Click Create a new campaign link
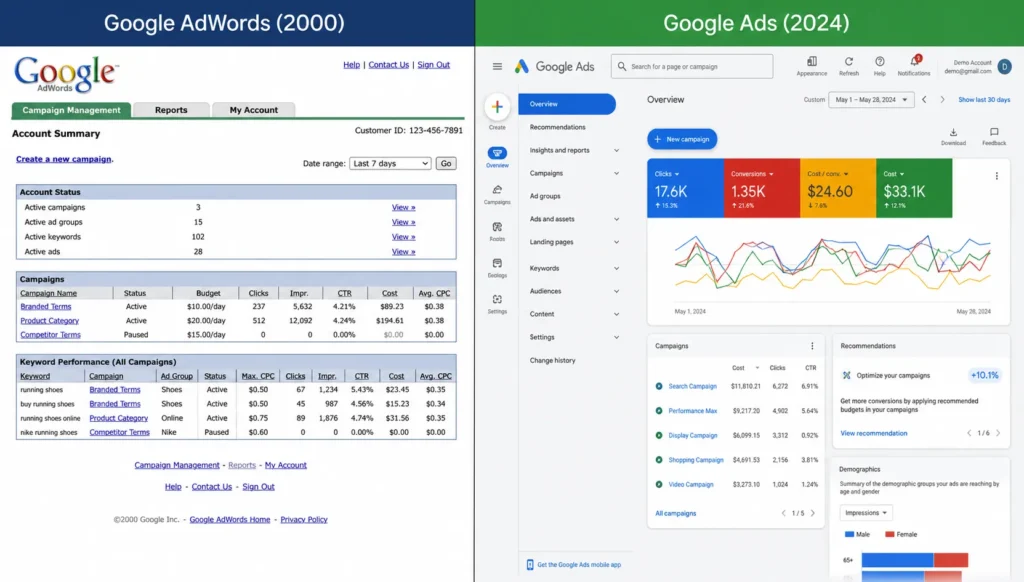1024x582 pixels. pos(63,159)
